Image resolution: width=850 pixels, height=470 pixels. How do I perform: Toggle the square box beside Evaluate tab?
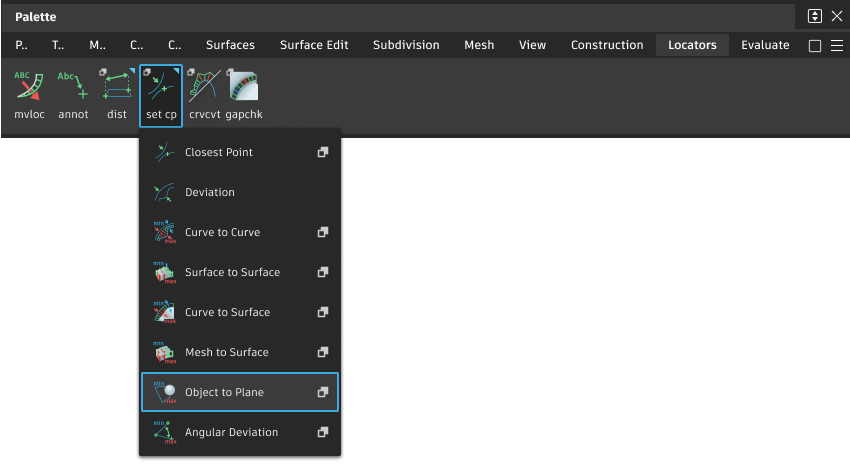tap(815, 45)
